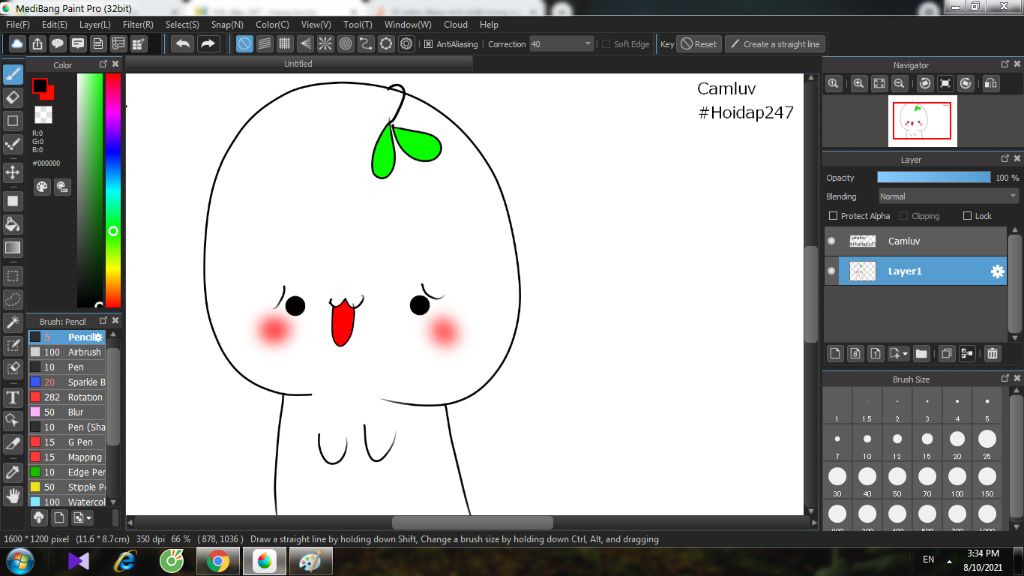Open the Layer(L) menu
This screenshot has height=576, width=1024.
[95, 25]
